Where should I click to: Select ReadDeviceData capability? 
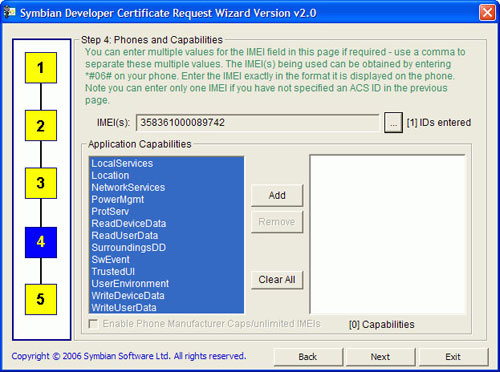coord(166,223)
